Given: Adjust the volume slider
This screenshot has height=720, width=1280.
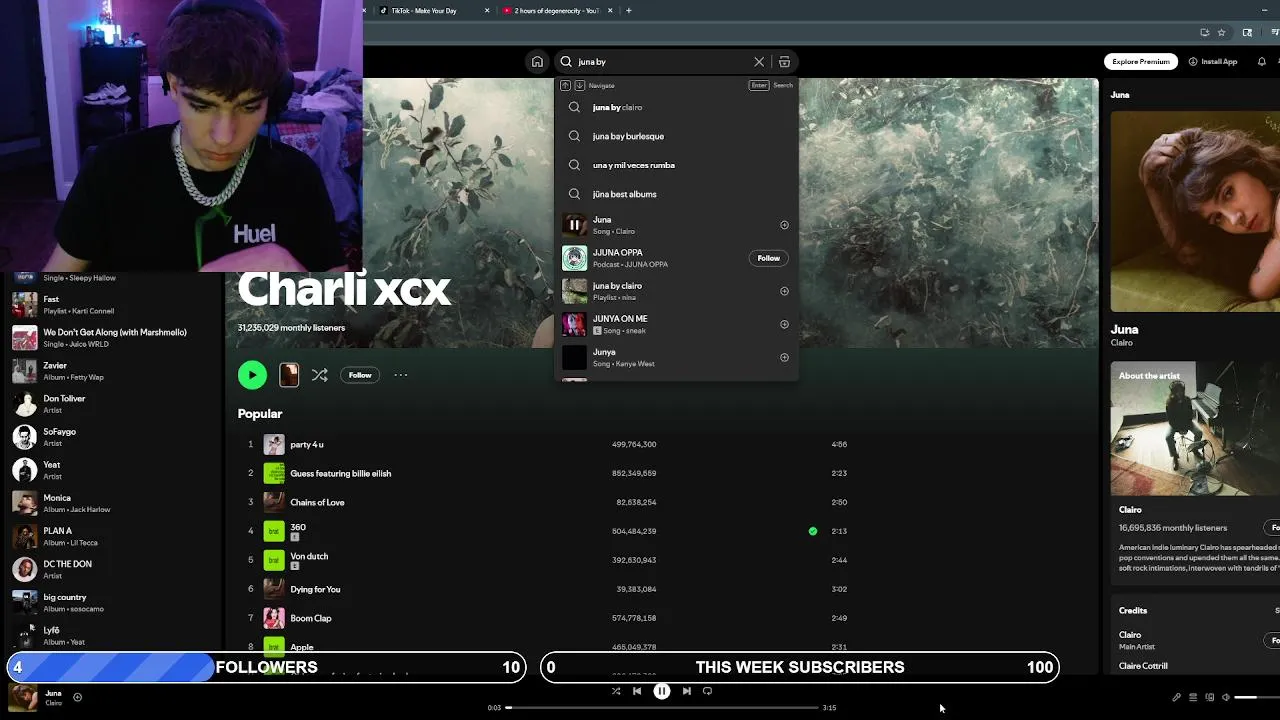Looking at the screenshot, I should [x=1257, y=697].
